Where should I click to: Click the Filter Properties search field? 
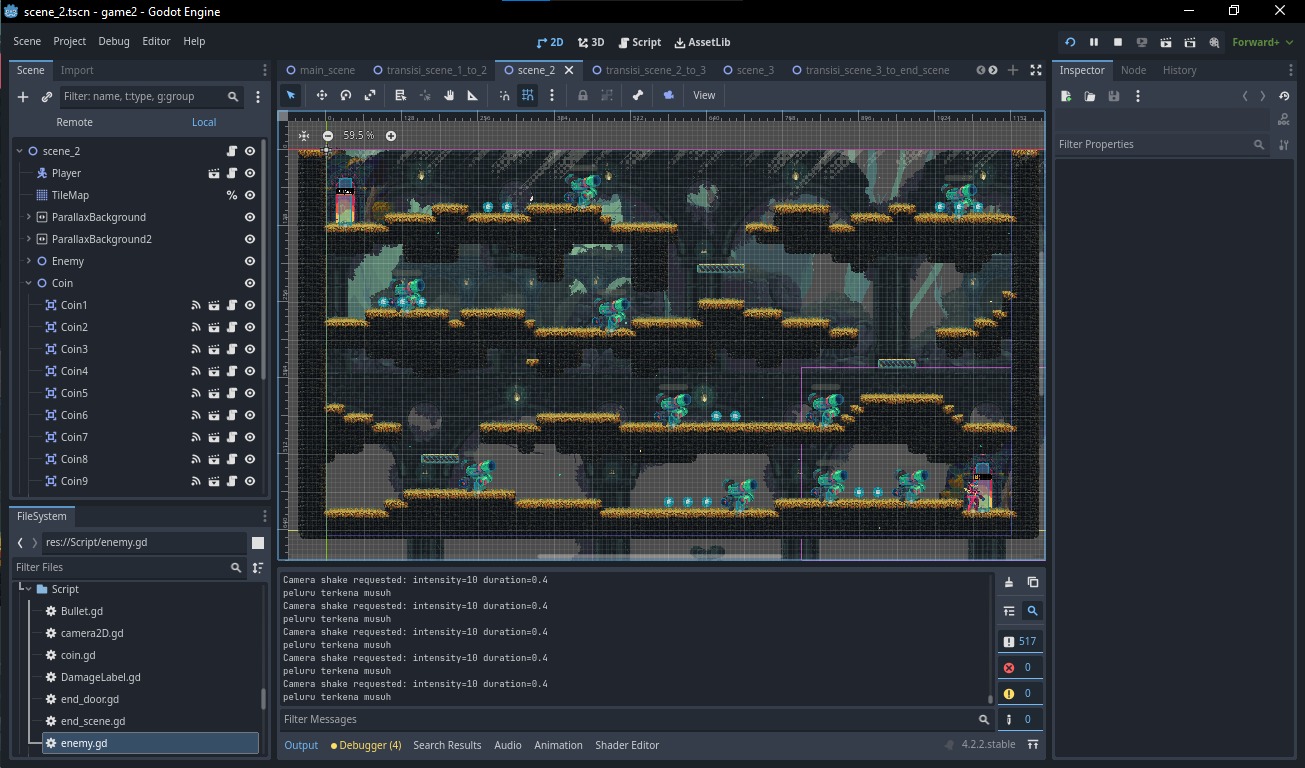tap(1161, 144)
